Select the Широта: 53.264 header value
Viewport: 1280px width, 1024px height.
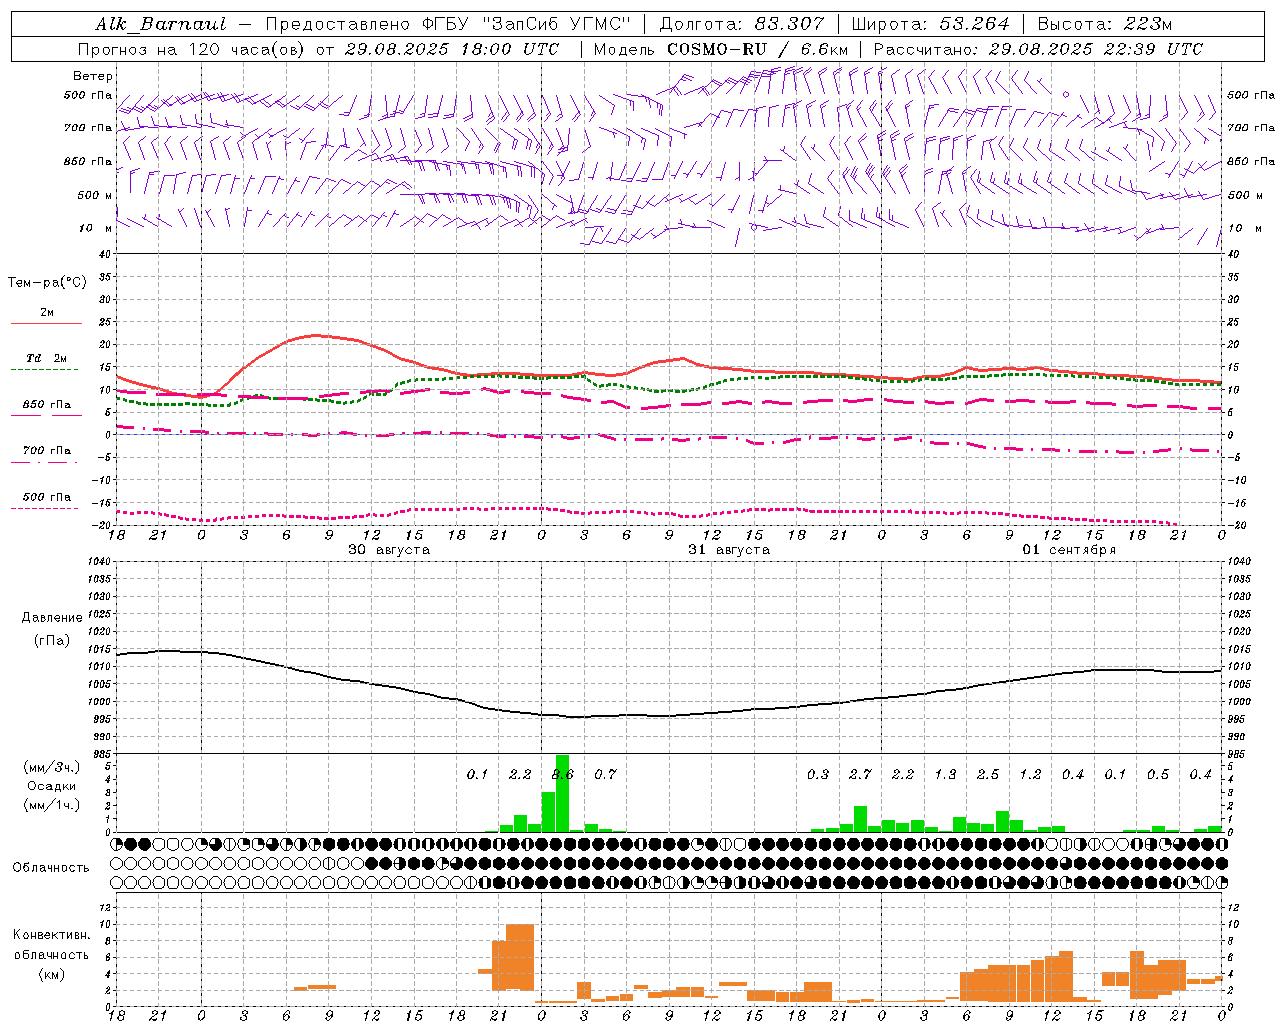[x=930, y=24]
